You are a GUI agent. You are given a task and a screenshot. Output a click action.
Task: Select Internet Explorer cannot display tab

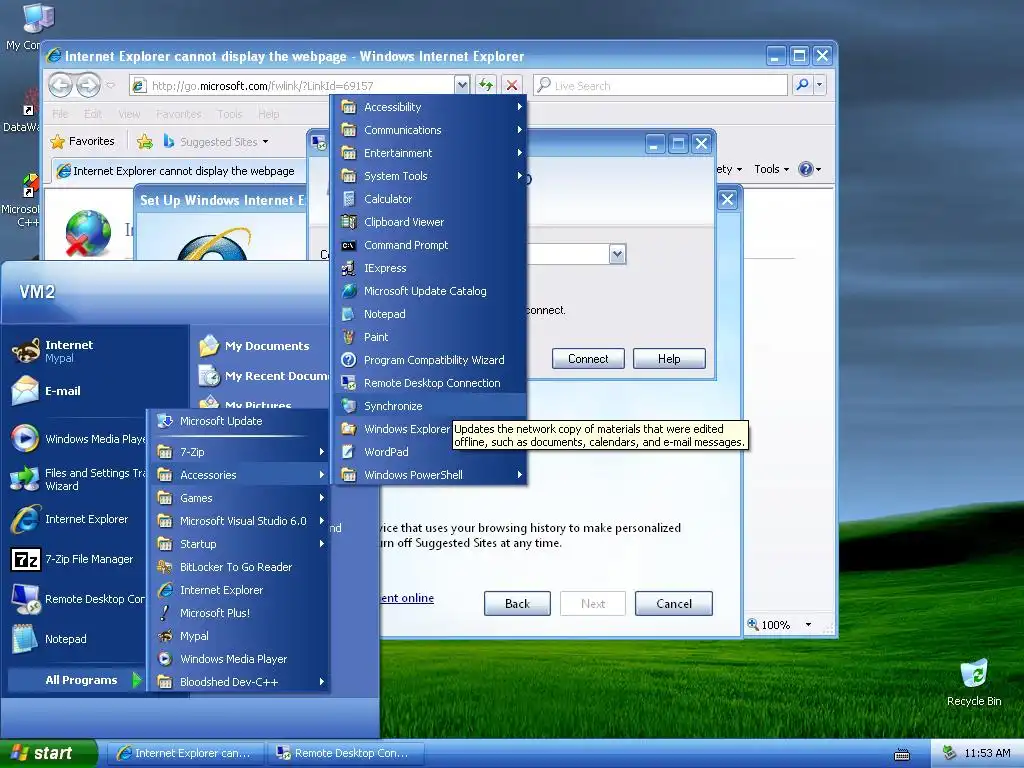click(x=178, y=171)
